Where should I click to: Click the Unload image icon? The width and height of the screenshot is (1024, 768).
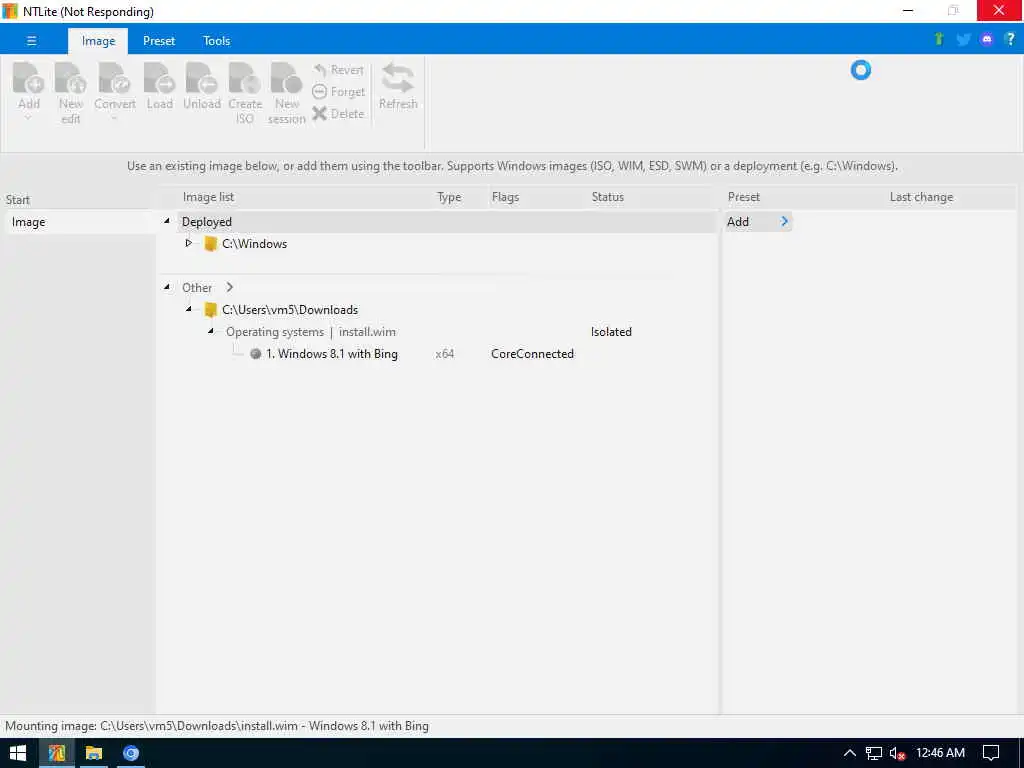point(201,78)
